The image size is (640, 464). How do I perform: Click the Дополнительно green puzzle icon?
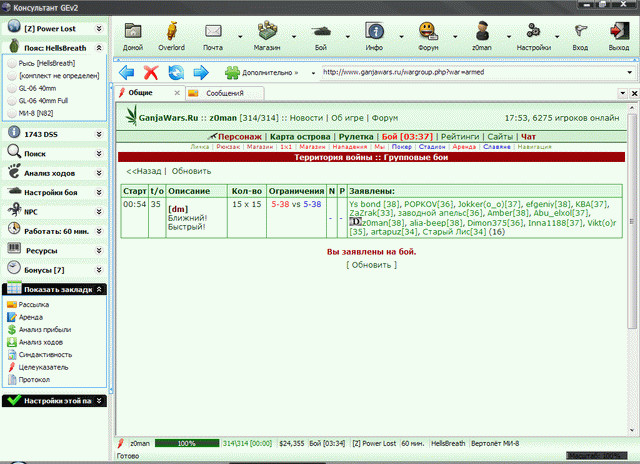pyautogui.click(x=232, y=73)
